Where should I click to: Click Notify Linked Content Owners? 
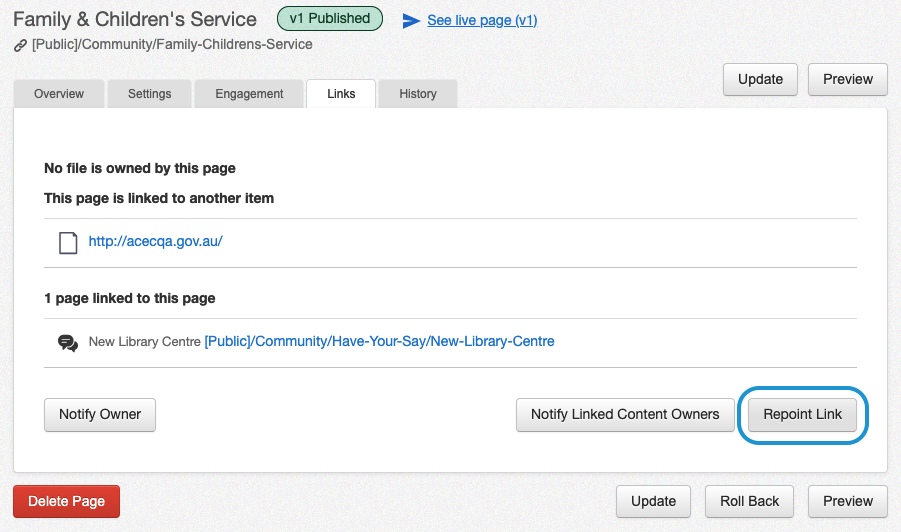[625, 414]
